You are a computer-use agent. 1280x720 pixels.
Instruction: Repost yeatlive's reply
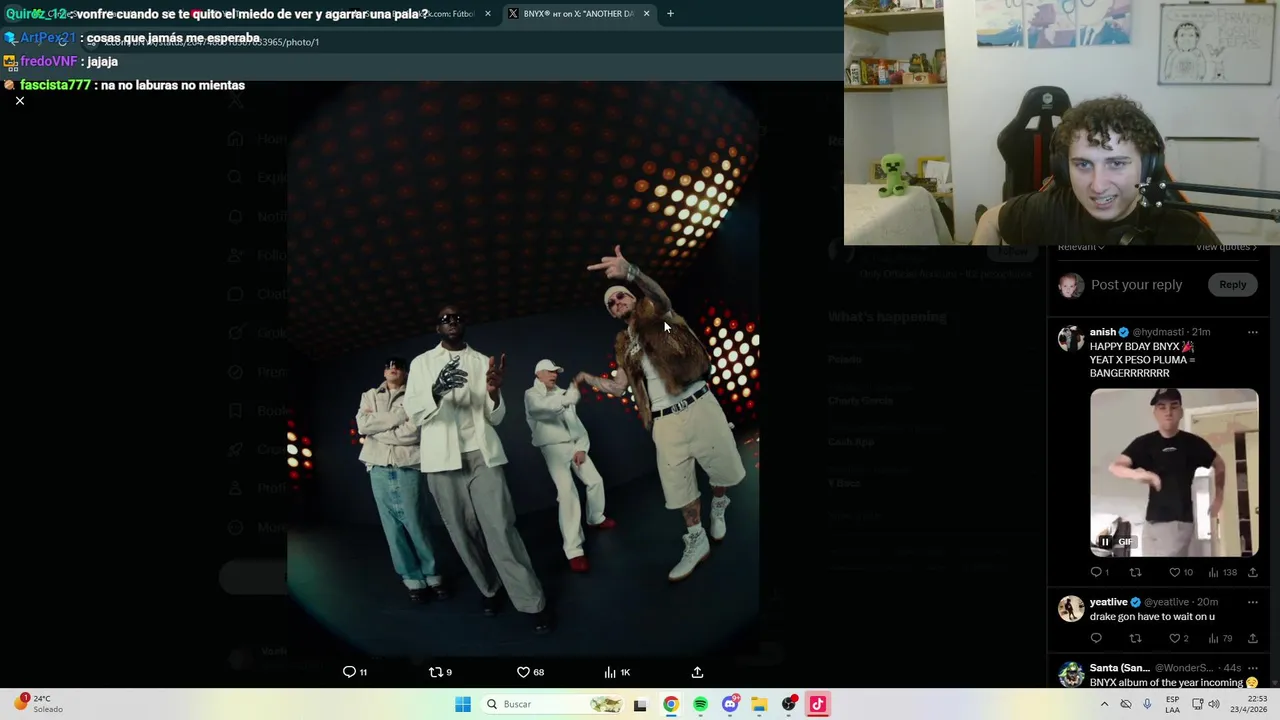pyautogui.click(x=1135, y=638)
